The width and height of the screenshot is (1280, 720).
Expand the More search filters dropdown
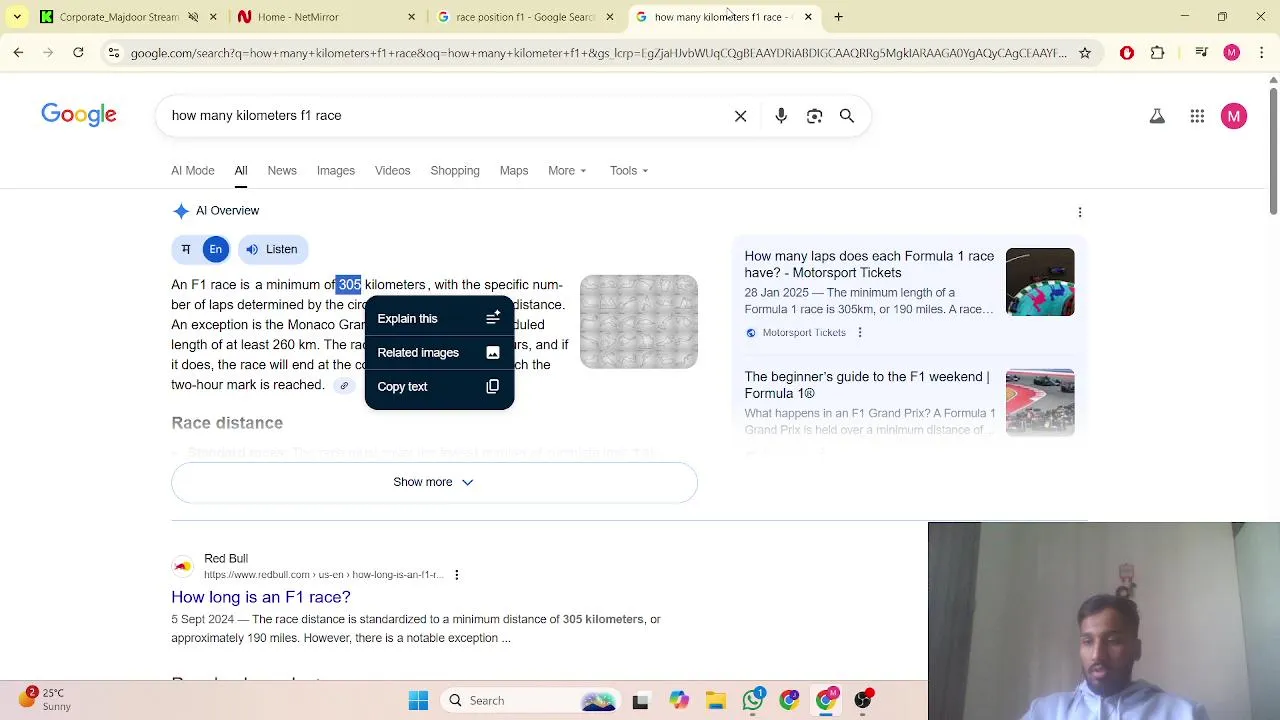click(x=567, y=171)
